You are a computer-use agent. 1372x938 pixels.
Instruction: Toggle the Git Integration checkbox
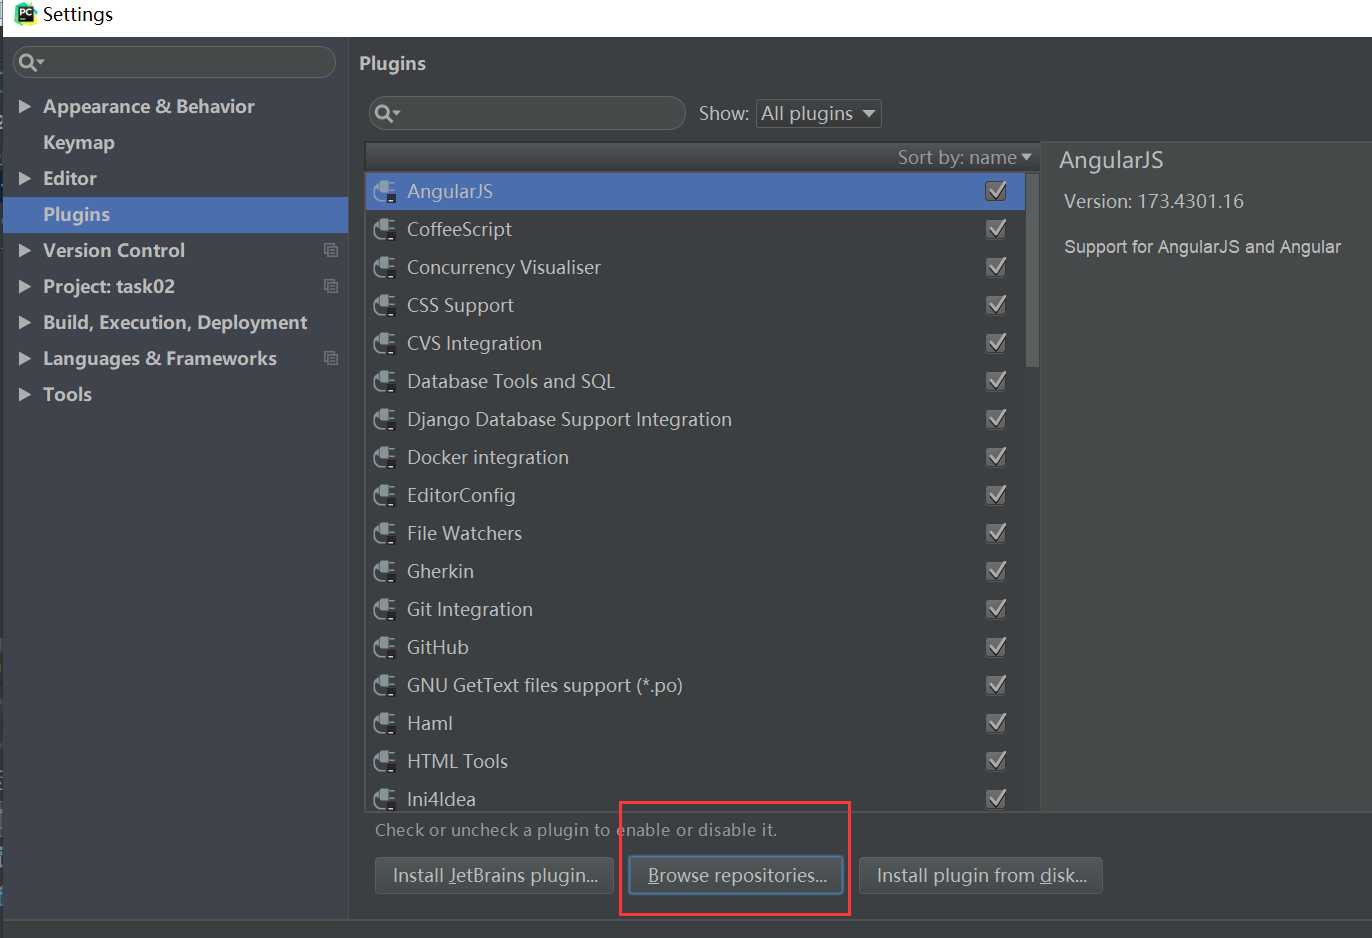(996, 609)
